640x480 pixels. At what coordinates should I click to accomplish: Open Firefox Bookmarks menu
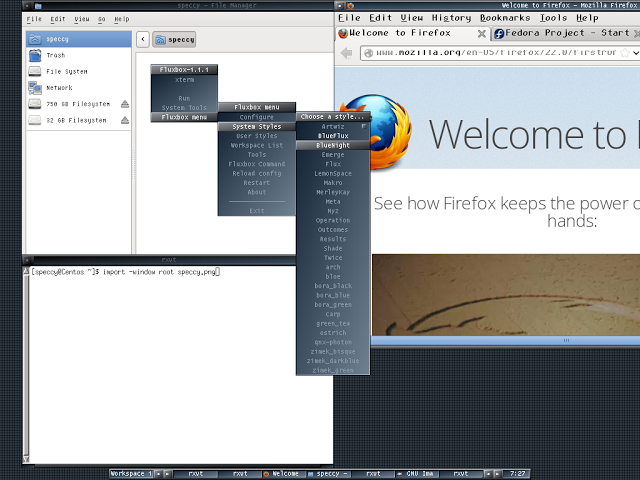pyautogui.click(x=505, y=18)
